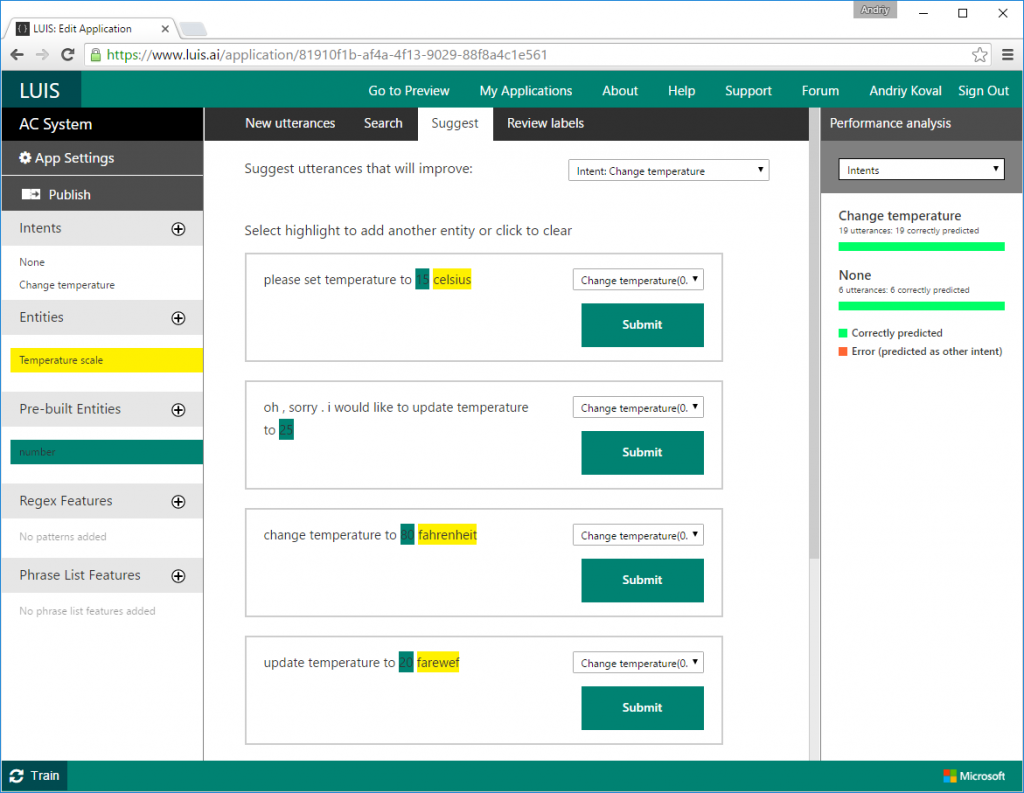The width and height of the screenshot is (1024, 793).
Task: Expand the Intents section with the plus icon
Action: (x=179, y=228)
